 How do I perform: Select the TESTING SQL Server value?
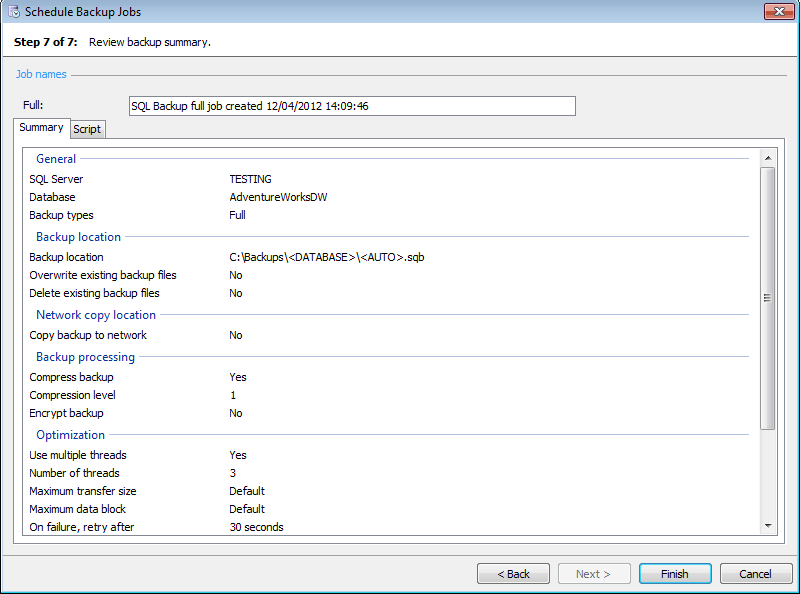click(250, 179)
